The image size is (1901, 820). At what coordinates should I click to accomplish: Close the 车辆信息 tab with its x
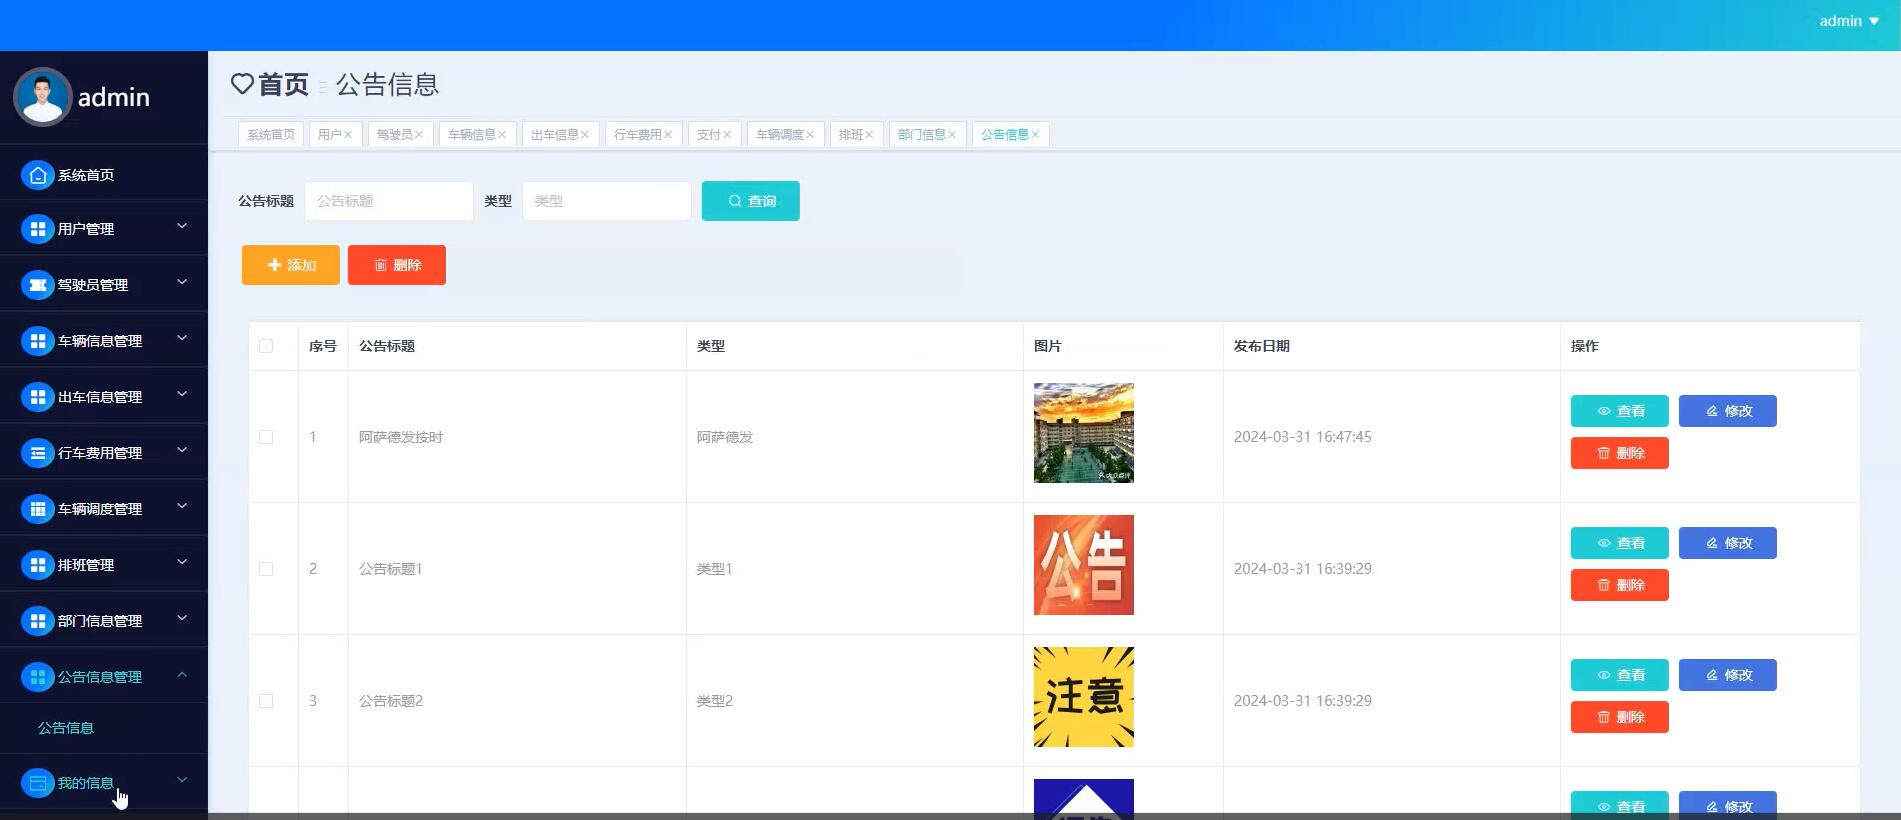[x=502, y=135]
